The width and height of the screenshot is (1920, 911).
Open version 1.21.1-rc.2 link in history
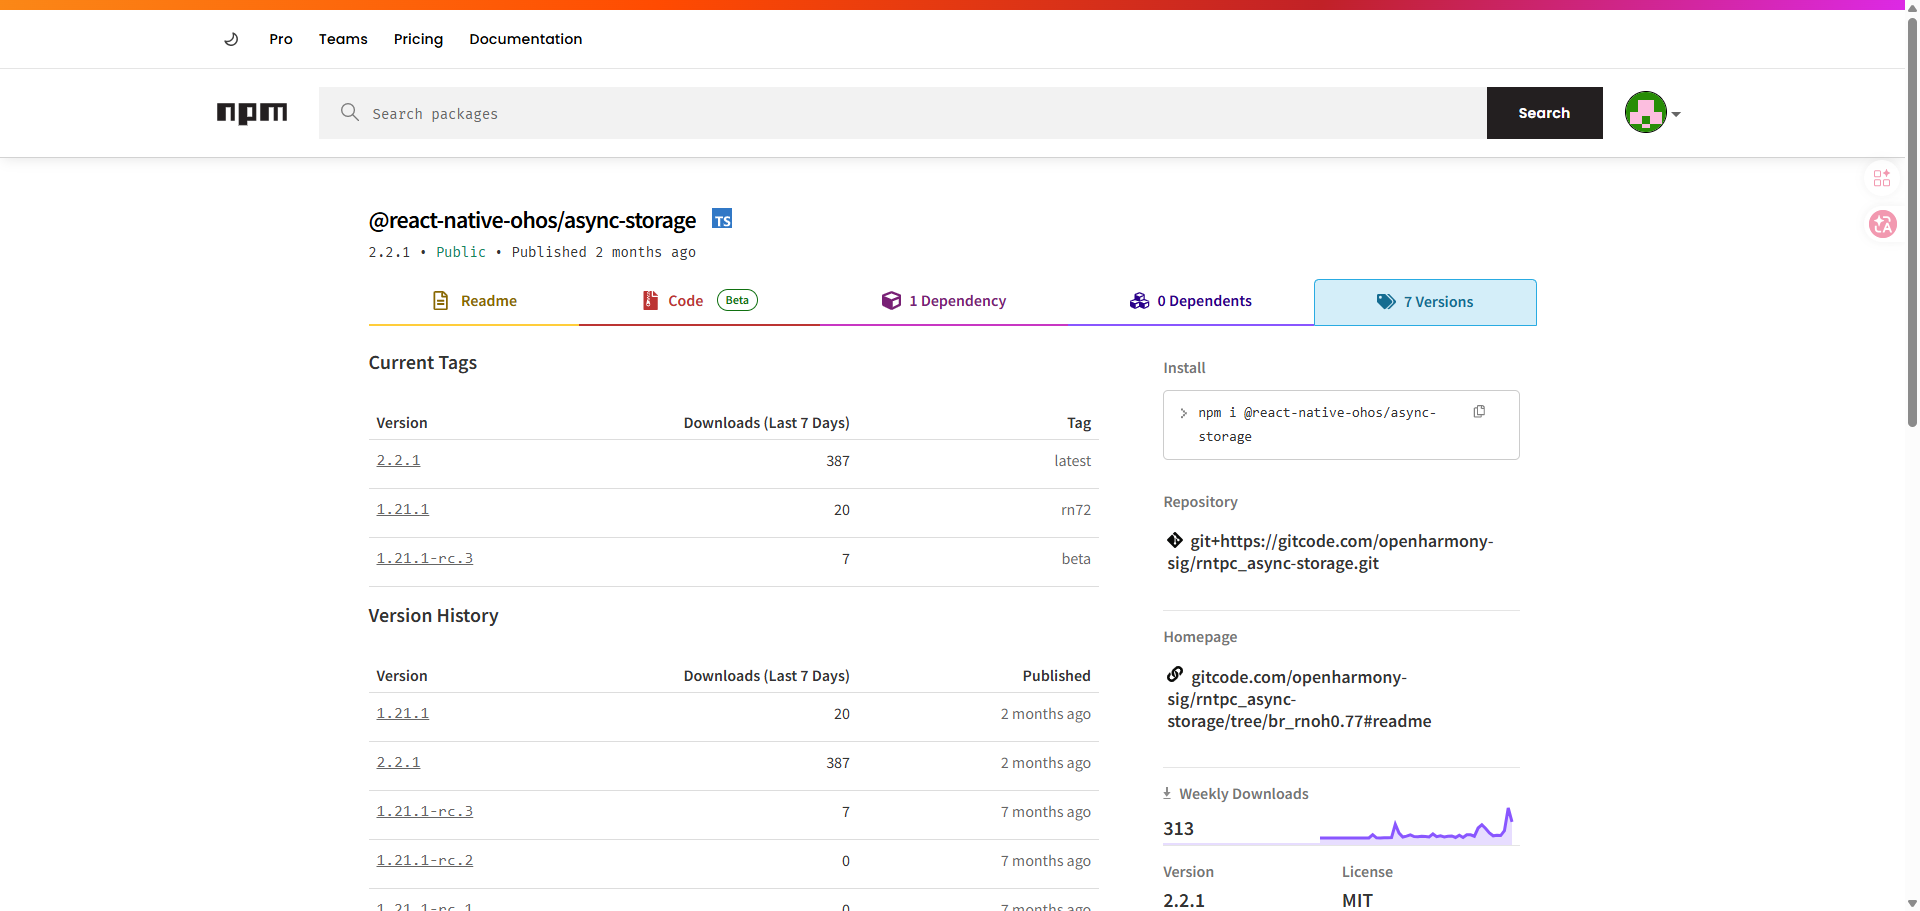click(x=424, y=860)
